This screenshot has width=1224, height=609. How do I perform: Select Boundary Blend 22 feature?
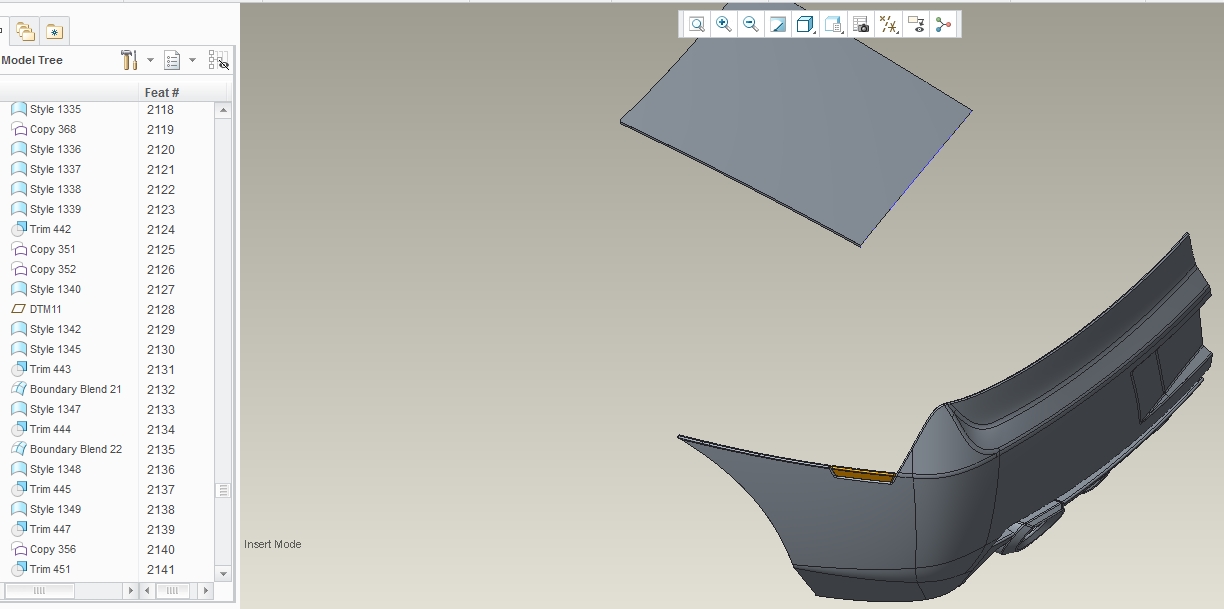(x=75, y=449)
